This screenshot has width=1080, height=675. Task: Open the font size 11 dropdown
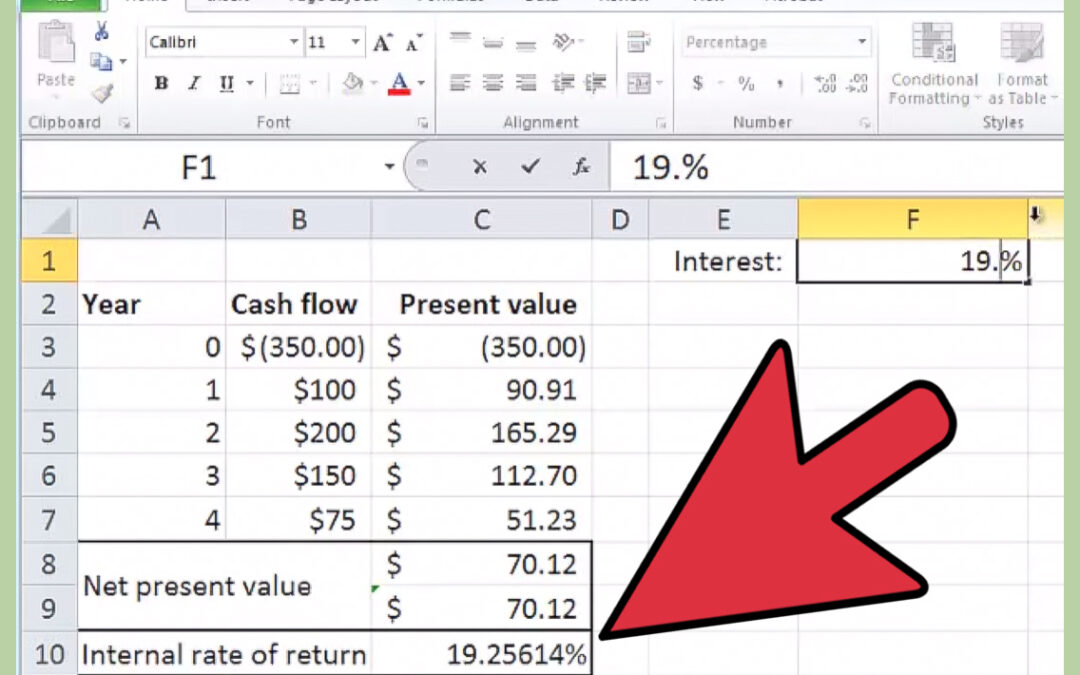coord(355,42)
